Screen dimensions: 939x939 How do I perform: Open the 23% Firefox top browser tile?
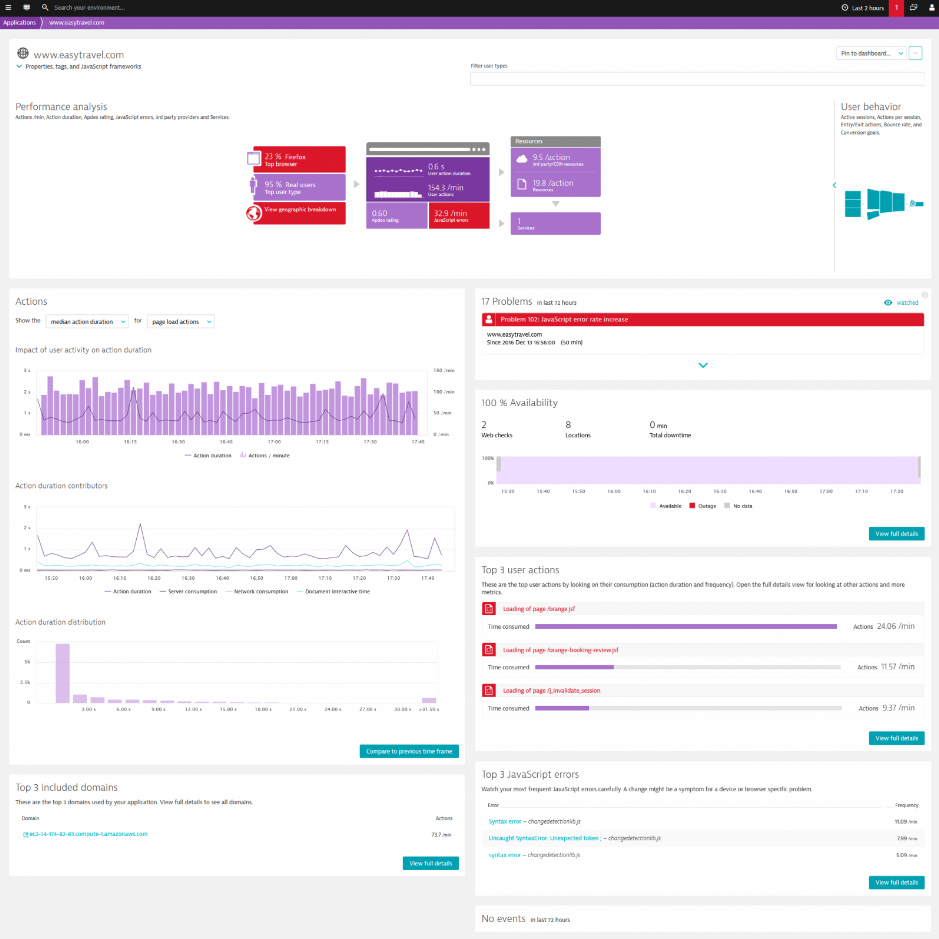click(297, 159)
